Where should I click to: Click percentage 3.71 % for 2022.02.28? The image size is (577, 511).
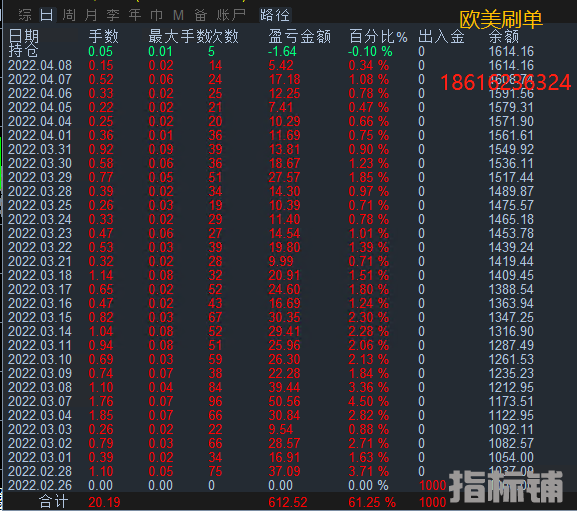click(369, 471)
